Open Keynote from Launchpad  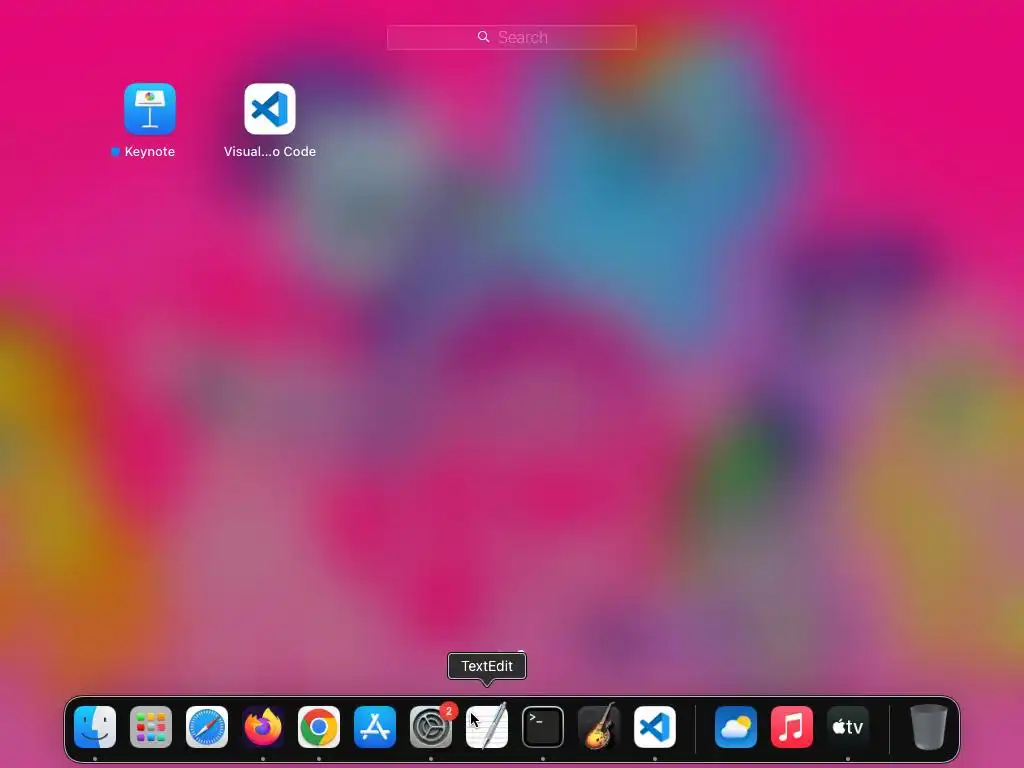150,108
